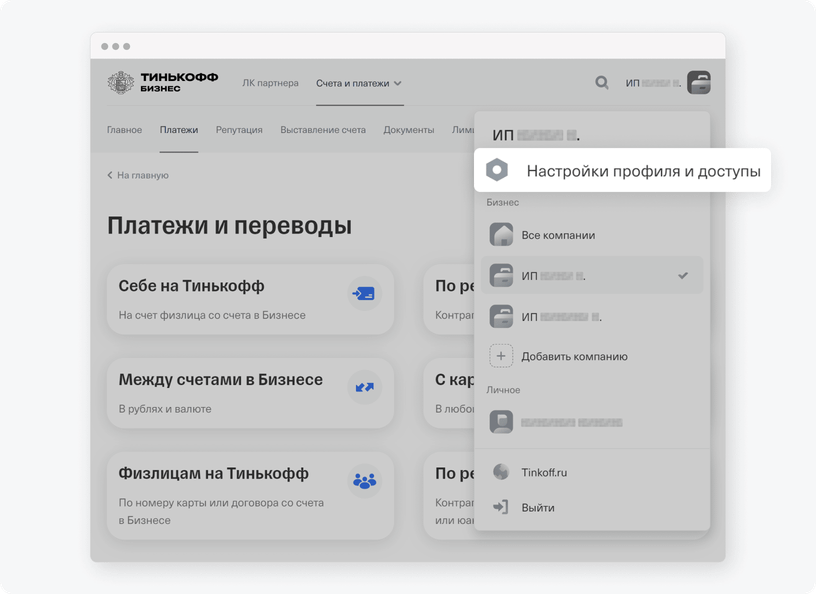Click the Tinkoff.ru globe icon

(x=501, y=472)
